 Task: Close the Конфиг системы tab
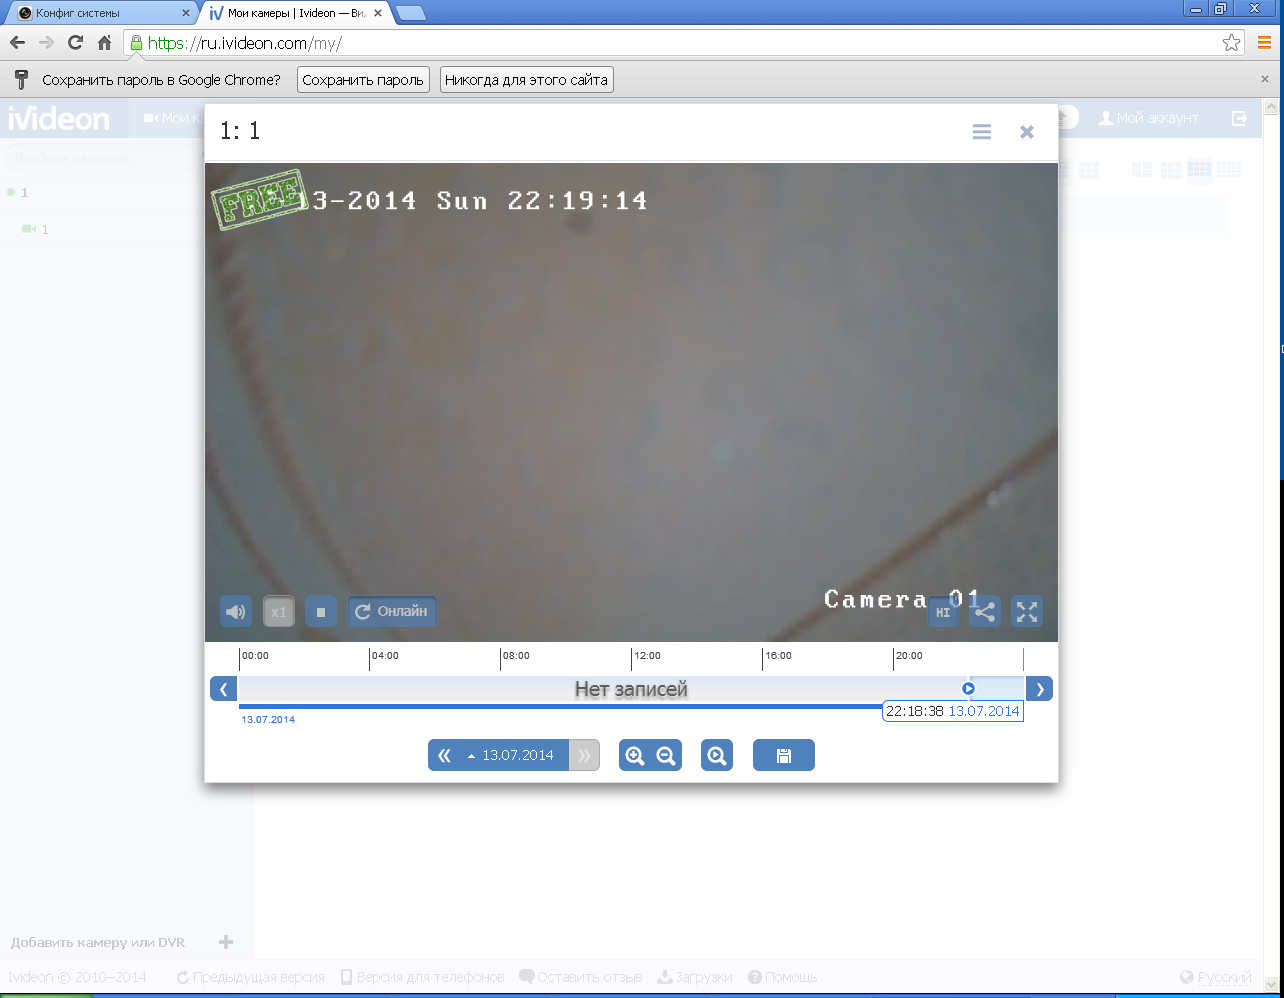(185, 14)
